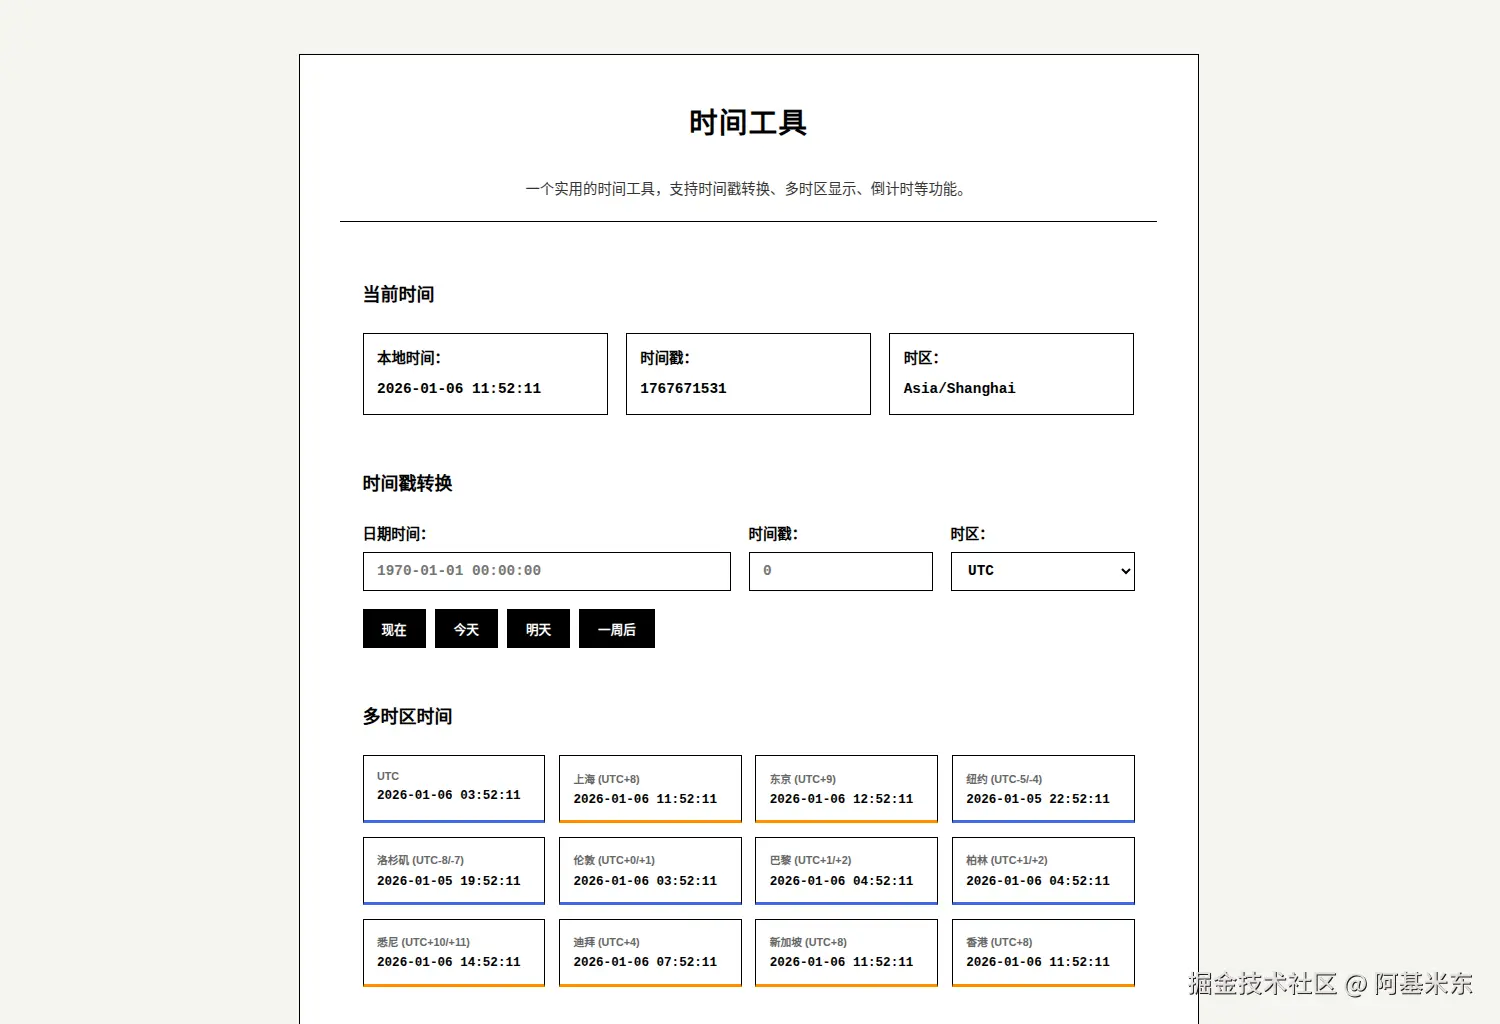Select the 上海 (UTC+8) time card
Image resolution: width=1500 pixels, height=1024 pixels.
(x=650, y=789)
